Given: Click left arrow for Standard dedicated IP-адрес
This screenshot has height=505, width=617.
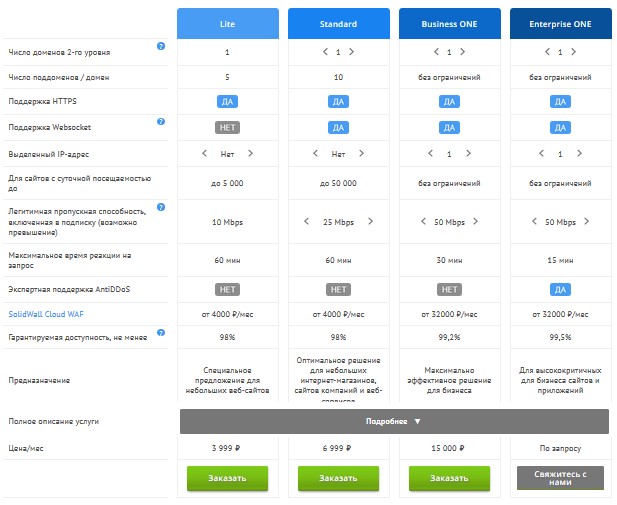Looking at the screenshot, I should pyautogui.click(x=314, y=154).
